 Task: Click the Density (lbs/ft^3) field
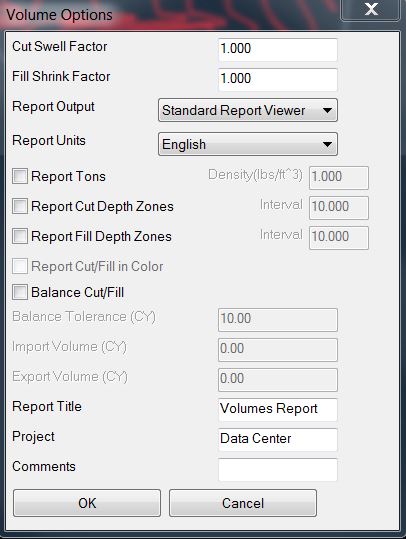pyautogui.click(x=339, y=178)
